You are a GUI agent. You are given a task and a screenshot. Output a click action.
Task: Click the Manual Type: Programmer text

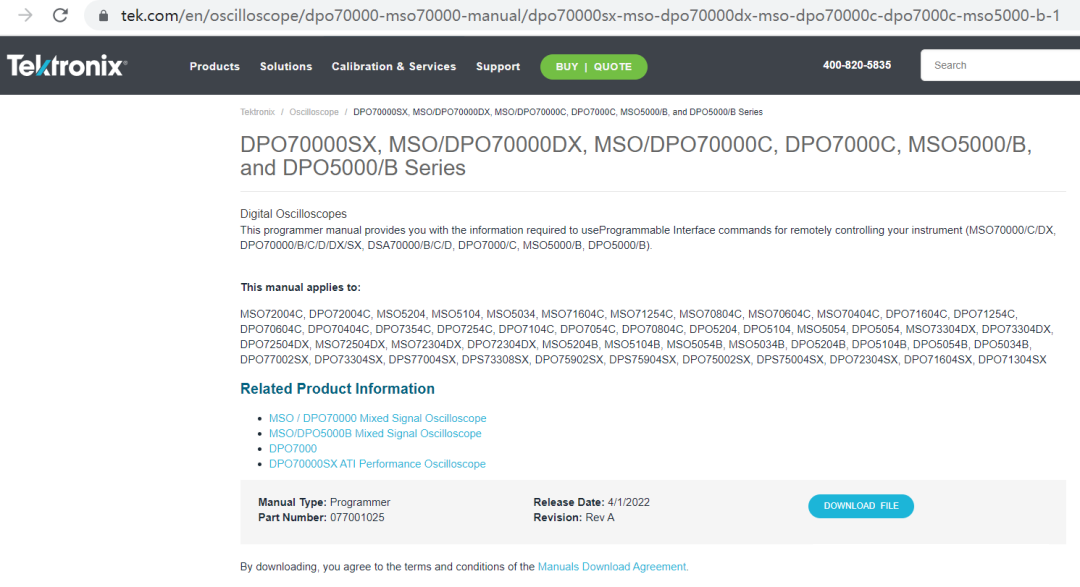(324, 502)
